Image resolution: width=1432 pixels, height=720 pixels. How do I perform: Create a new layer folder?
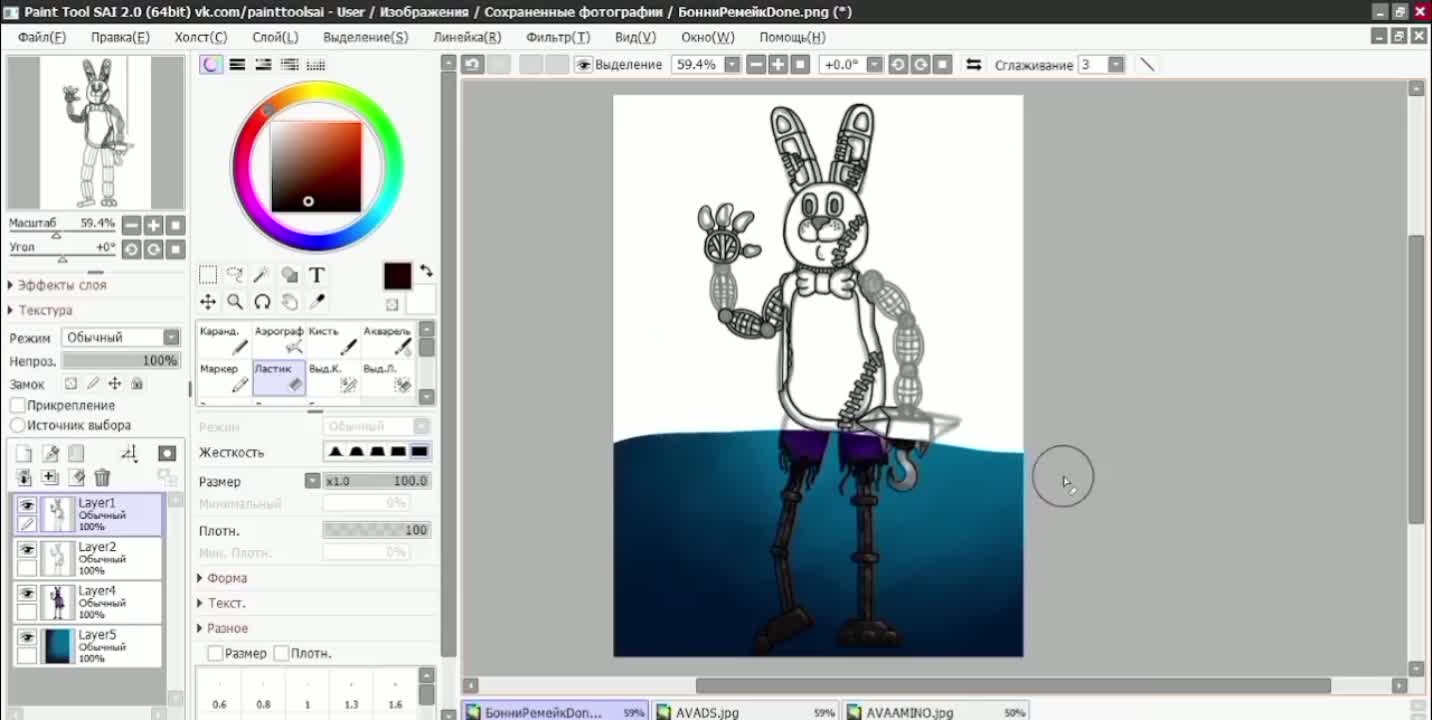(76, 454)
